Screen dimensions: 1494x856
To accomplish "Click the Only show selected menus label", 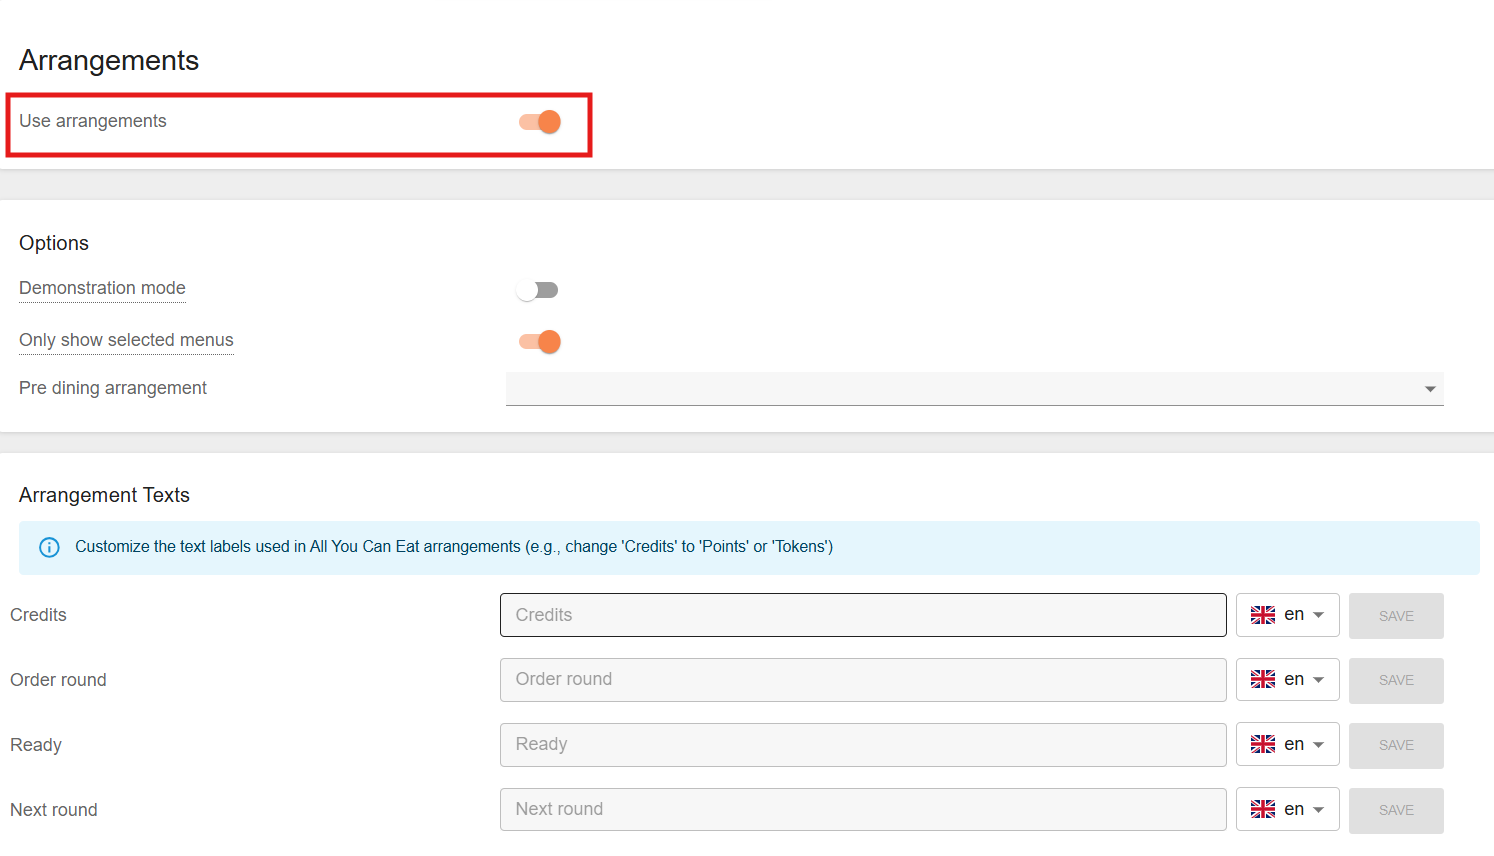I will 126,340.
